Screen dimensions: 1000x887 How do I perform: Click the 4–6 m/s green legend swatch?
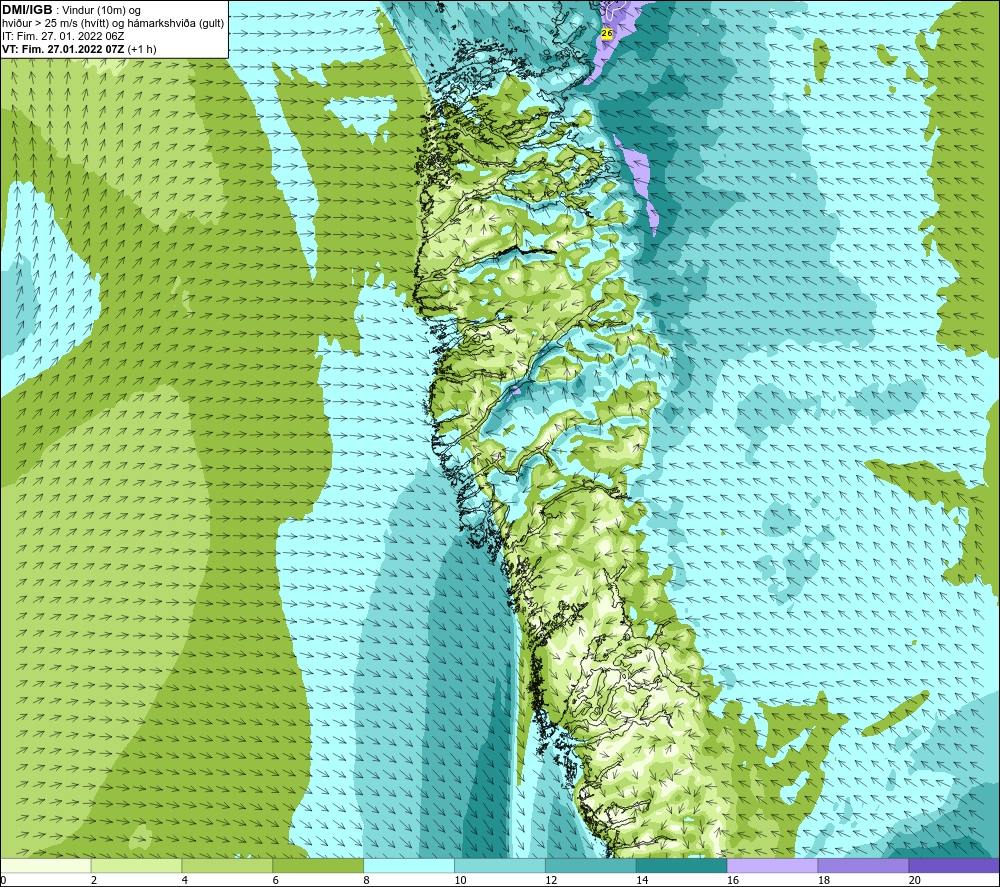pyautogui.click(x=227, y=865)
